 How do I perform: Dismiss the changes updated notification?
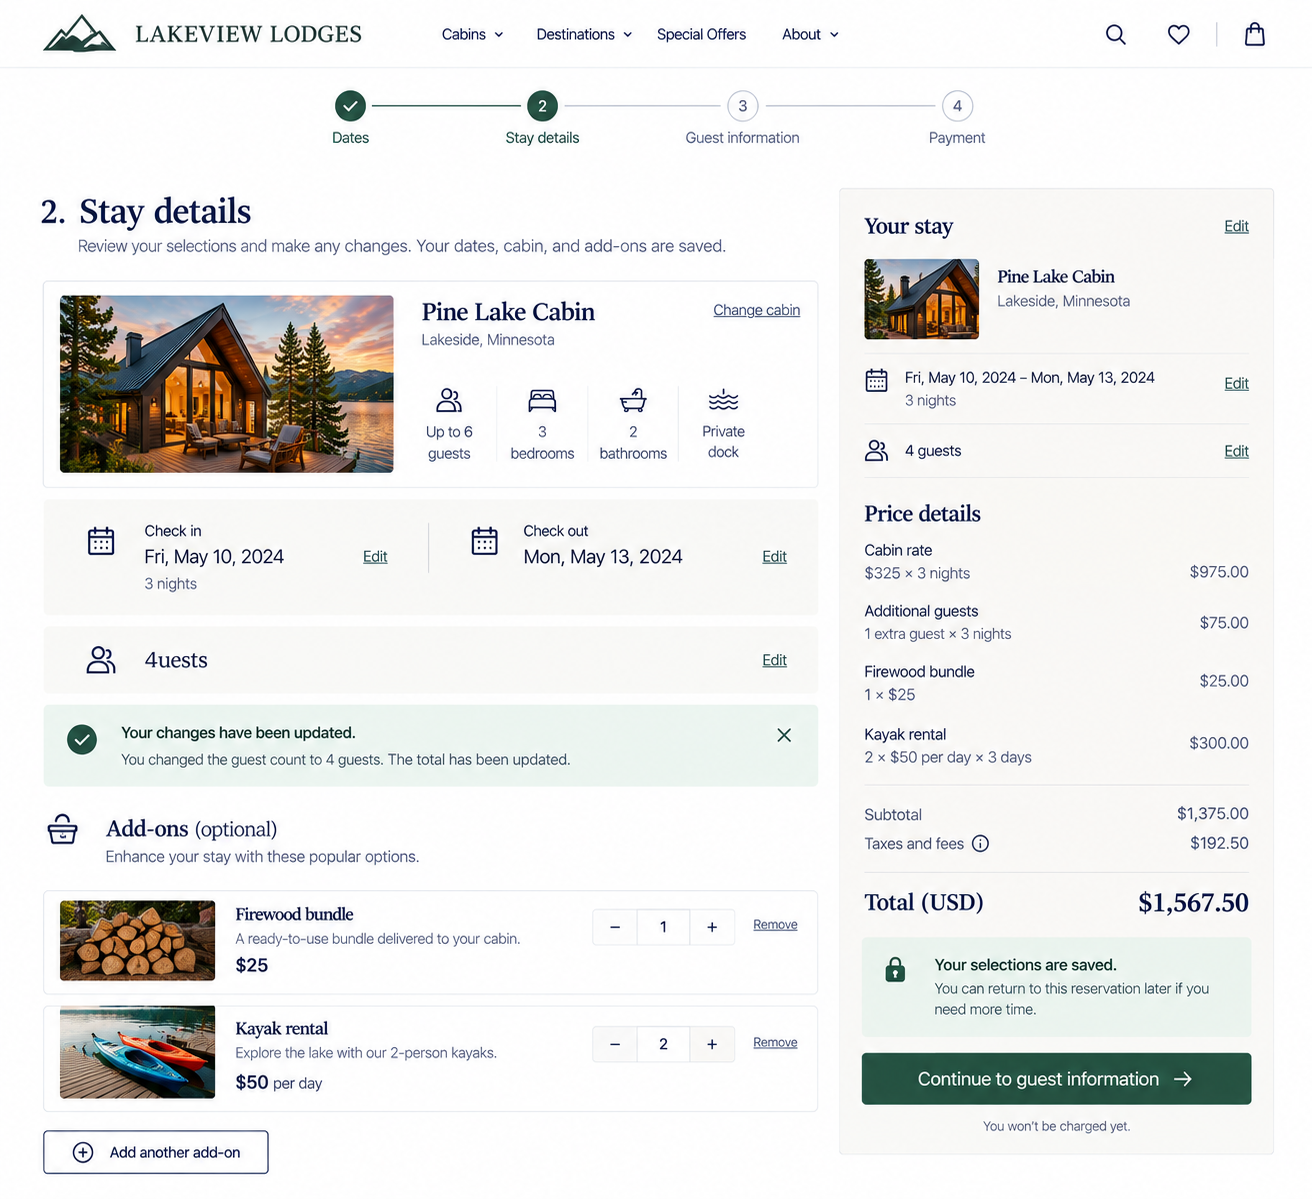(784, 735)
